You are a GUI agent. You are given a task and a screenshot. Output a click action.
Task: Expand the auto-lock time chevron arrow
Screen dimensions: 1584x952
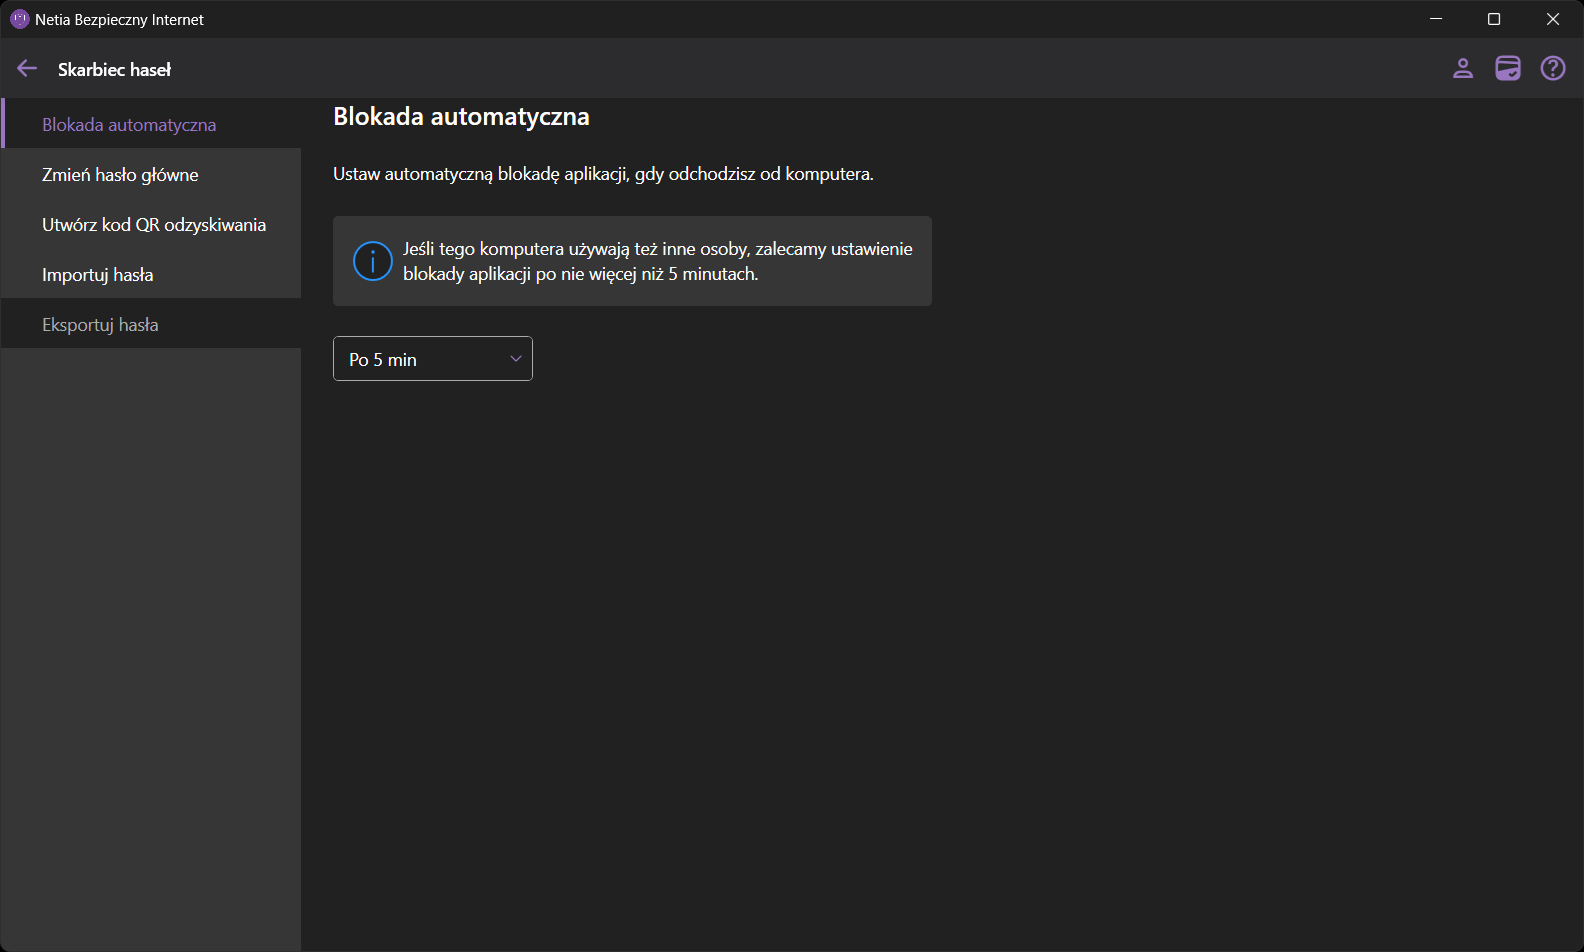[x=516, y=359]
